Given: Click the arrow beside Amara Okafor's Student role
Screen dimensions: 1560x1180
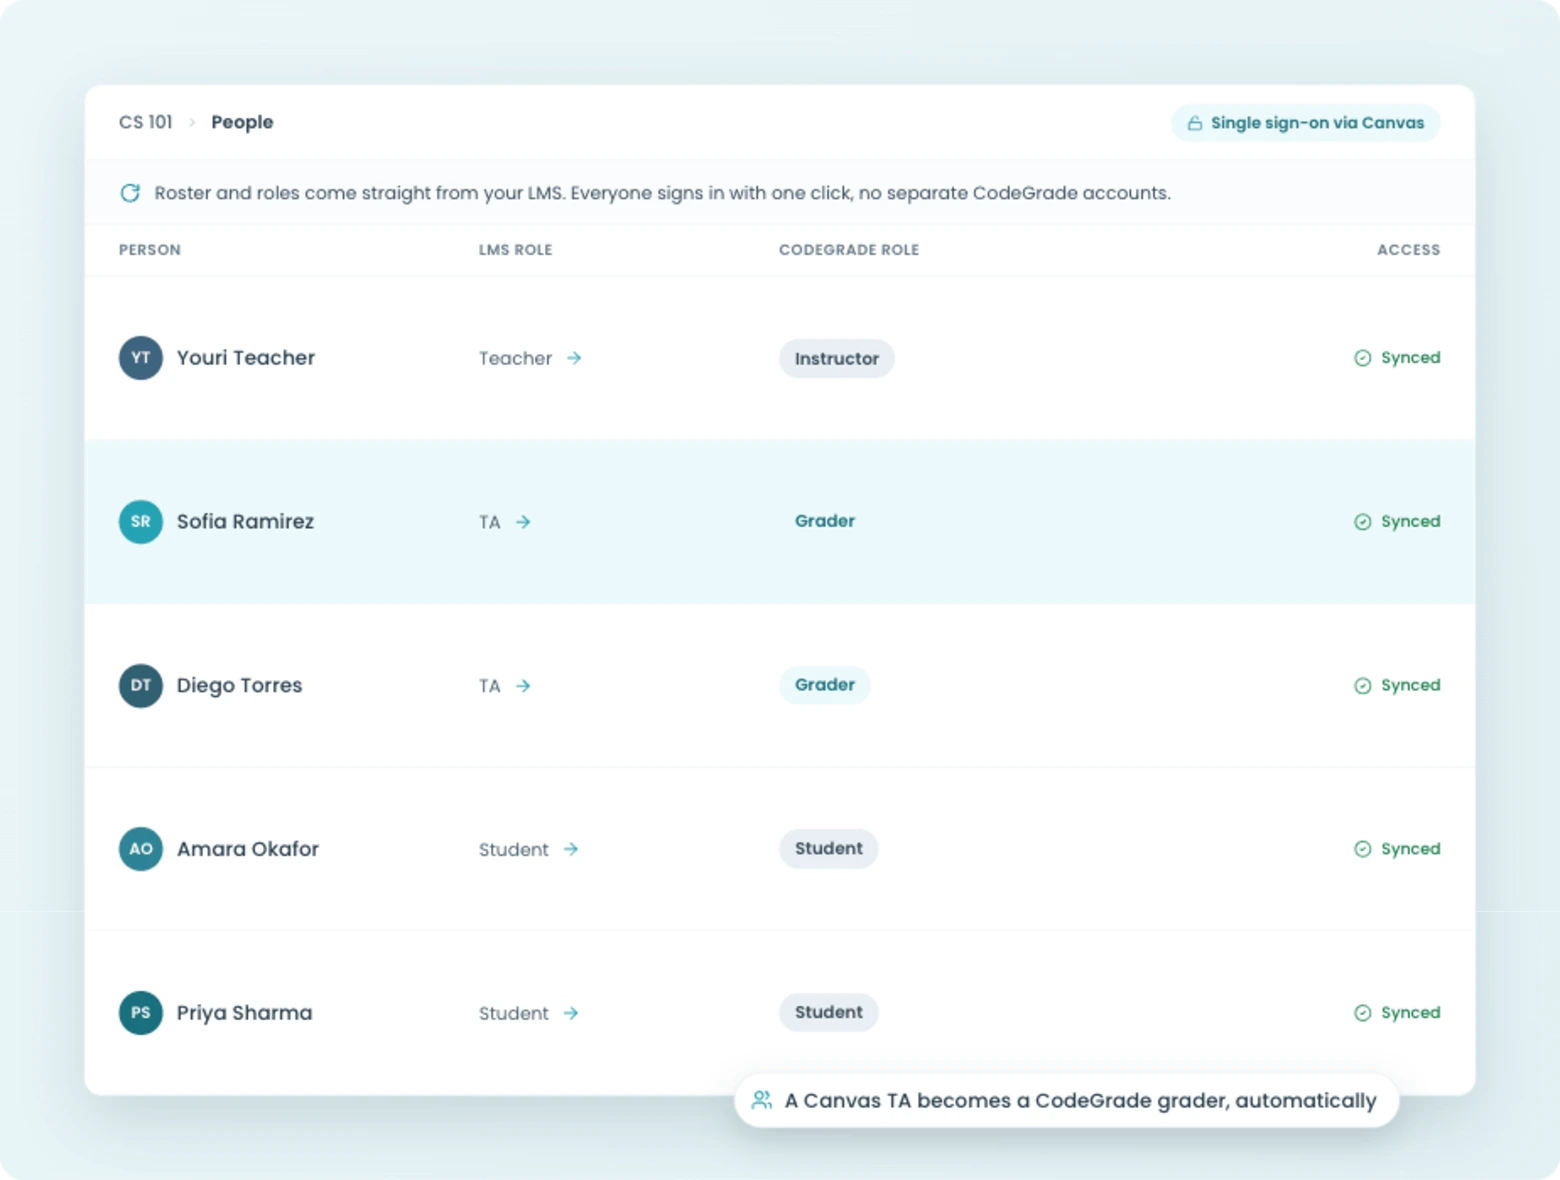Looking at the screenshot, I should click(x=571, y=849).
